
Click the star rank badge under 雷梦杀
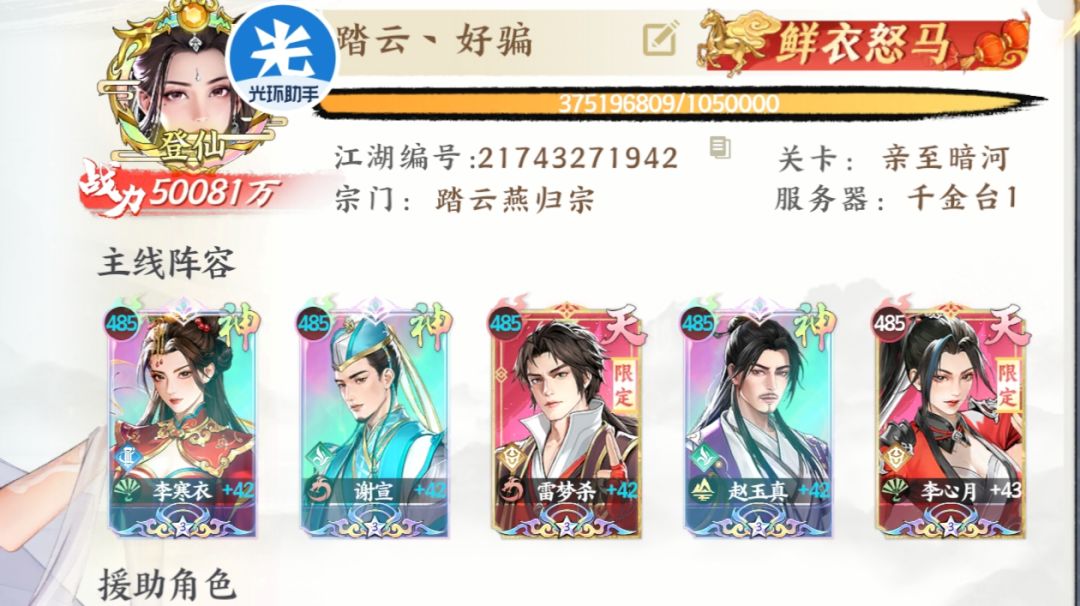[566, 528]
